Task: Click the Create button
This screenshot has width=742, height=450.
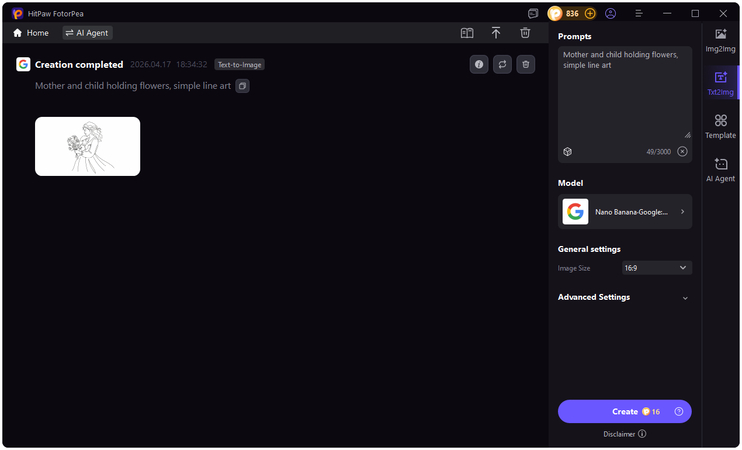Action: [625, 411]
